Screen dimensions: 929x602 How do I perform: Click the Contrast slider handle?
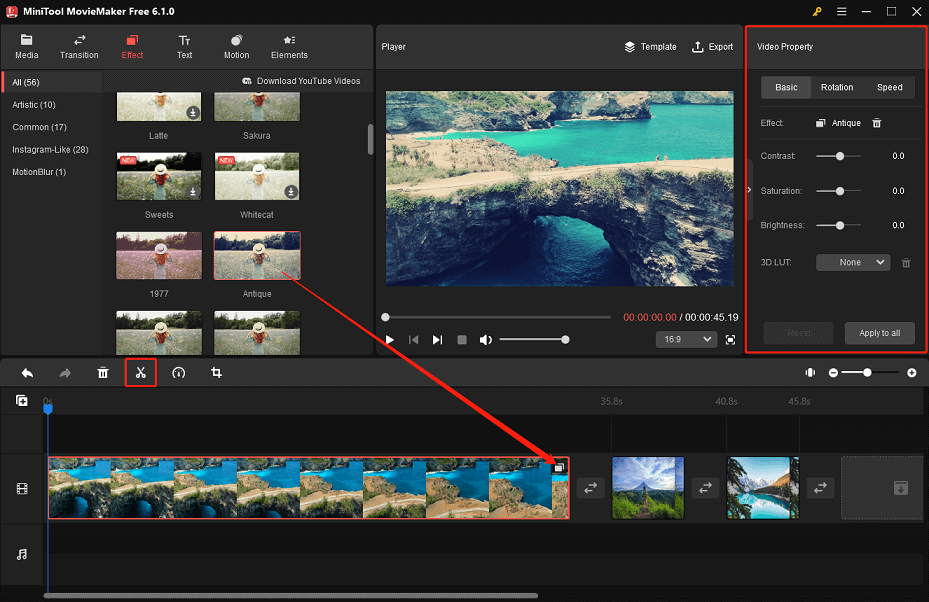pyautogui.click(x=840, y=156)
